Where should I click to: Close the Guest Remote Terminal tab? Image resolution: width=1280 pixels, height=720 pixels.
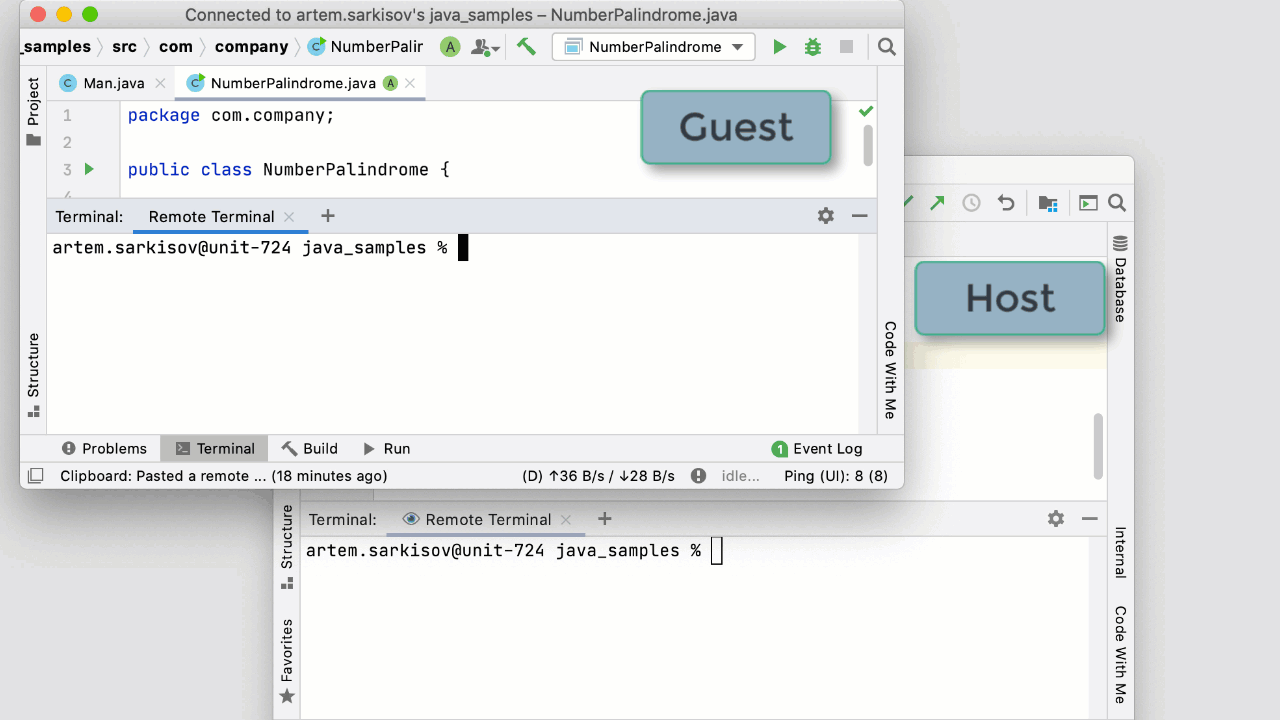coord(289,216)
